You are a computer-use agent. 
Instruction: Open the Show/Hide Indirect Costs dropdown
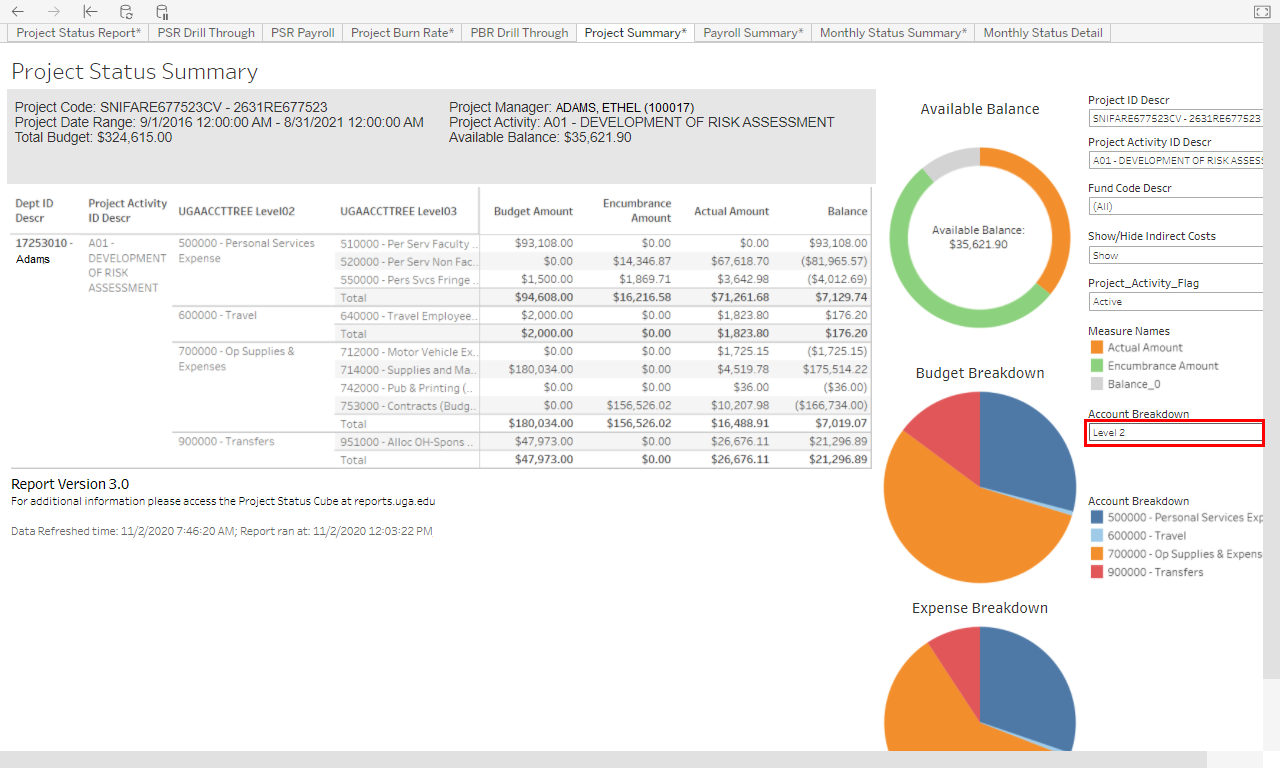pyautogui.click(x=1175, y=255)
